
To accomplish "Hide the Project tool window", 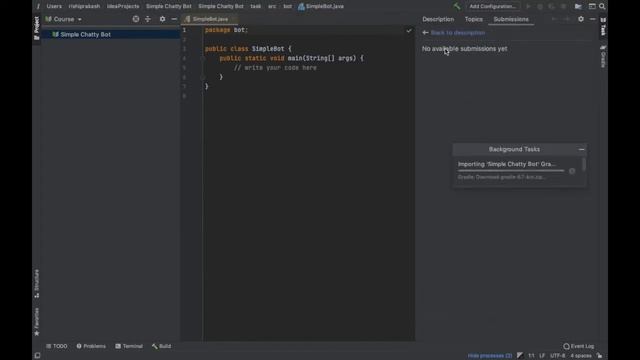I will pyautogui.click(x=174, y=19).
